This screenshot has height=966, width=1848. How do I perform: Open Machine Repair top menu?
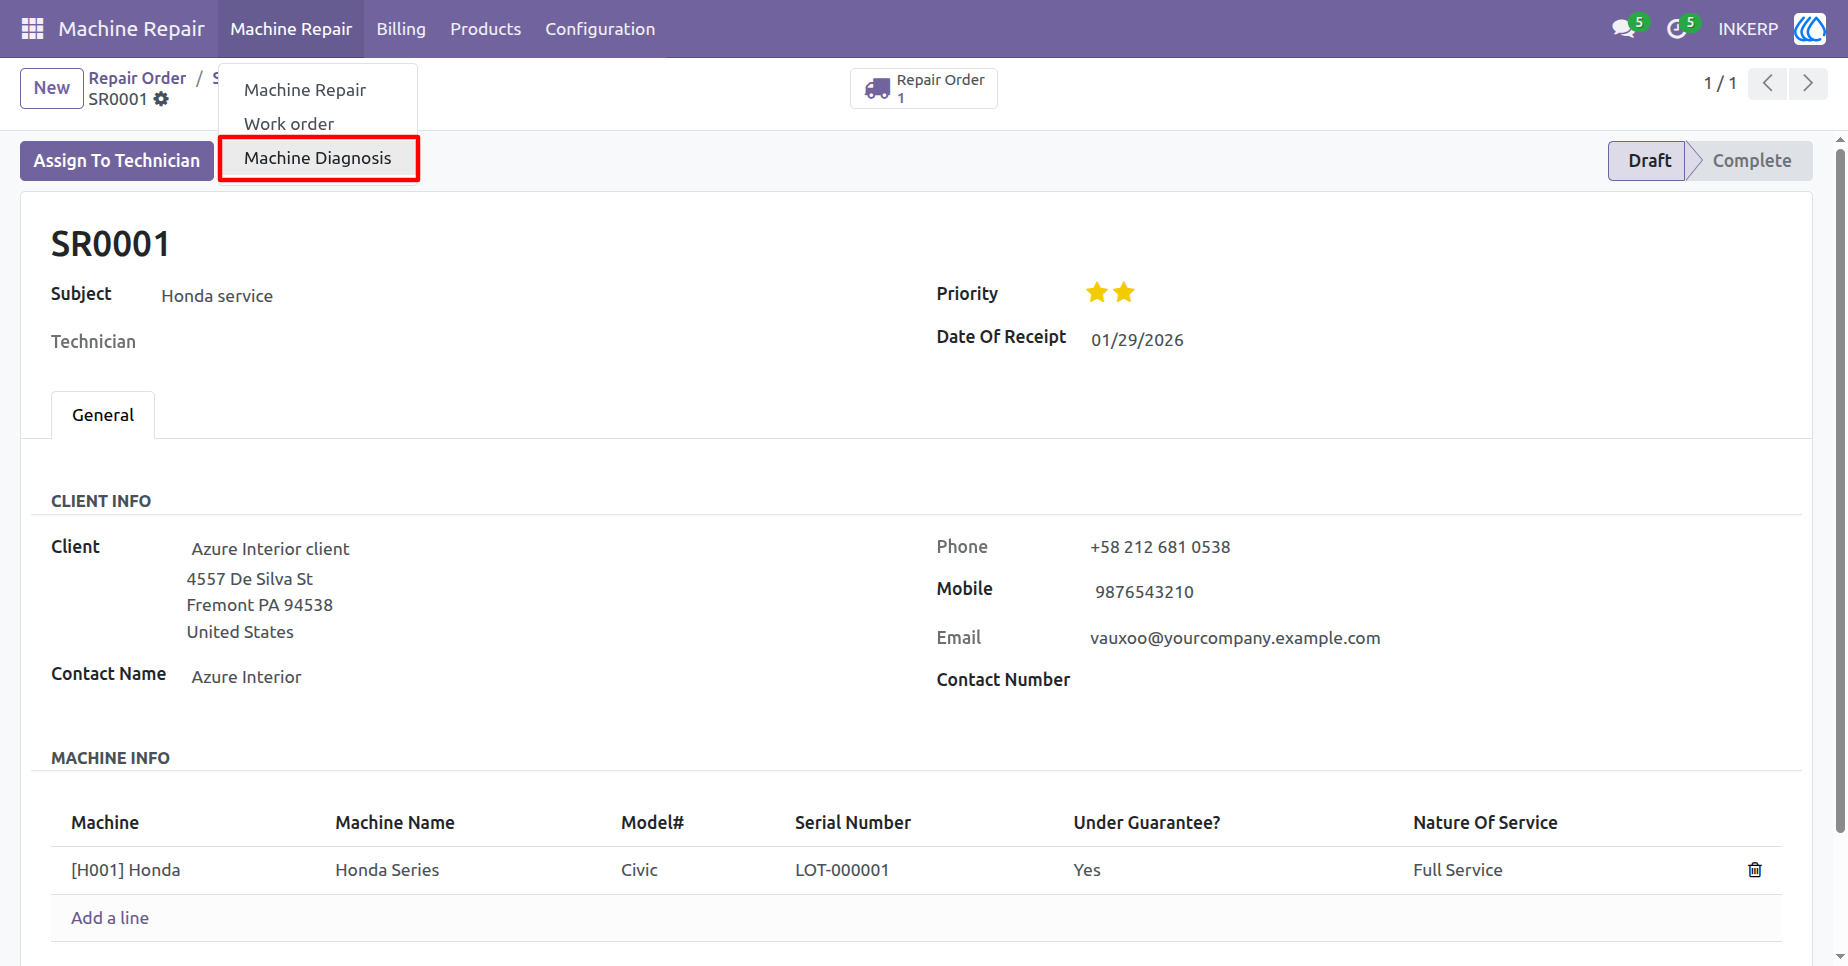pos(291,29)
